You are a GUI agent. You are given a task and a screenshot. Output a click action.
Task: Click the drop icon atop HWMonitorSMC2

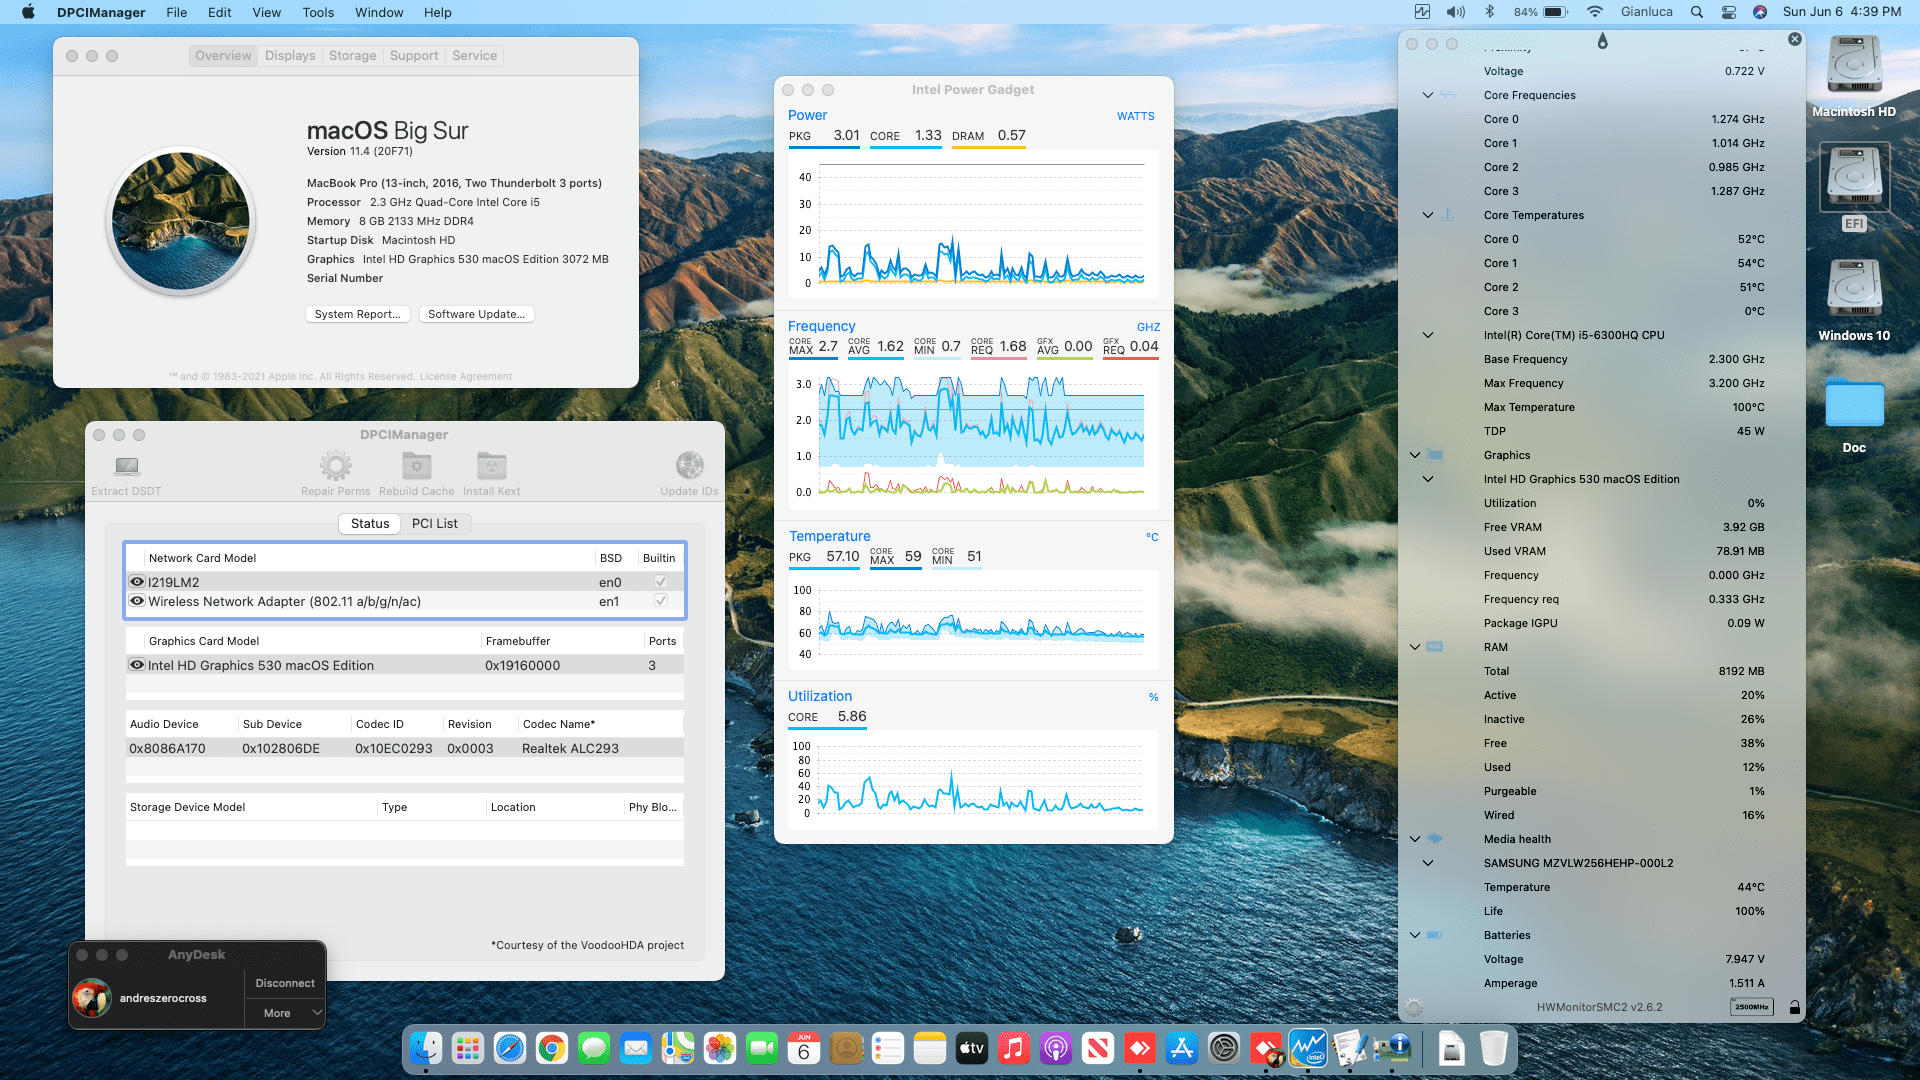[x=1602, y=41]
